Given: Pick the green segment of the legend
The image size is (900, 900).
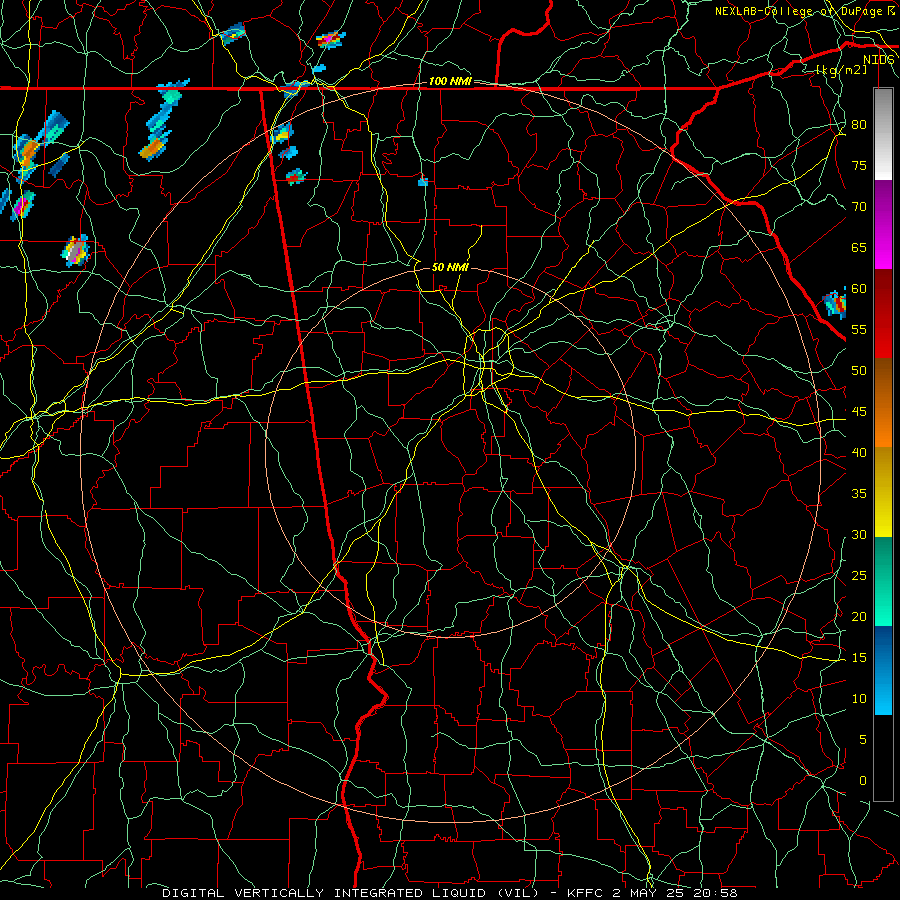Looking at the screenshot, I should click(x=883, y=581).
